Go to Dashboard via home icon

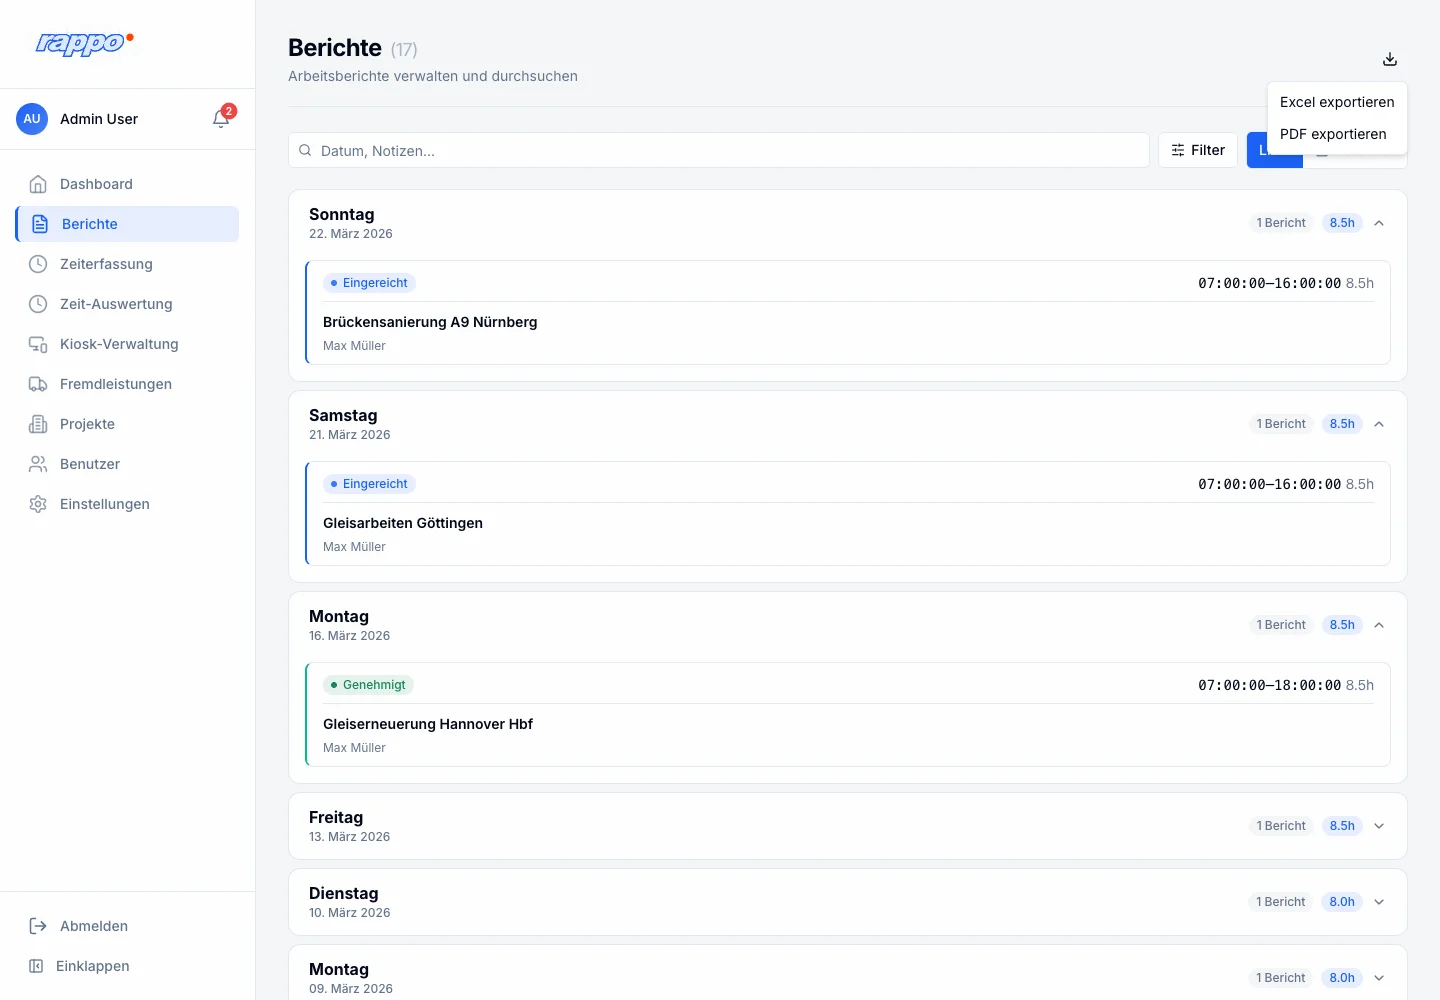(x=38, y=184)
